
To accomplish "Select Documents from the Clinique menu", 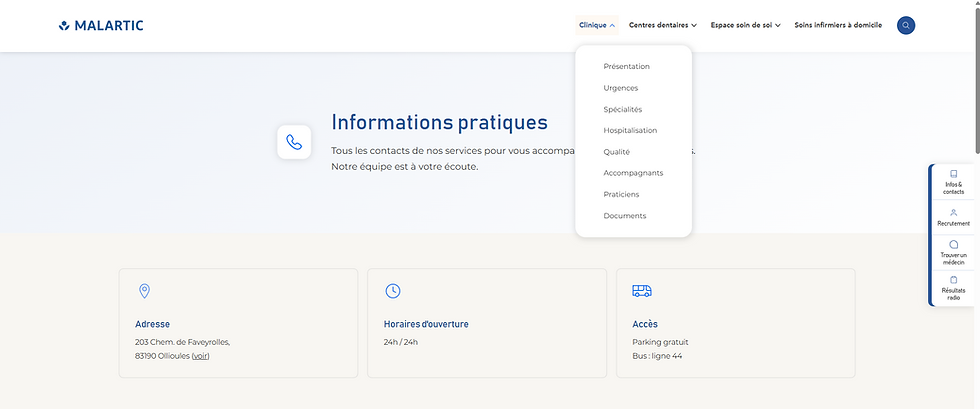I will 625,216.
